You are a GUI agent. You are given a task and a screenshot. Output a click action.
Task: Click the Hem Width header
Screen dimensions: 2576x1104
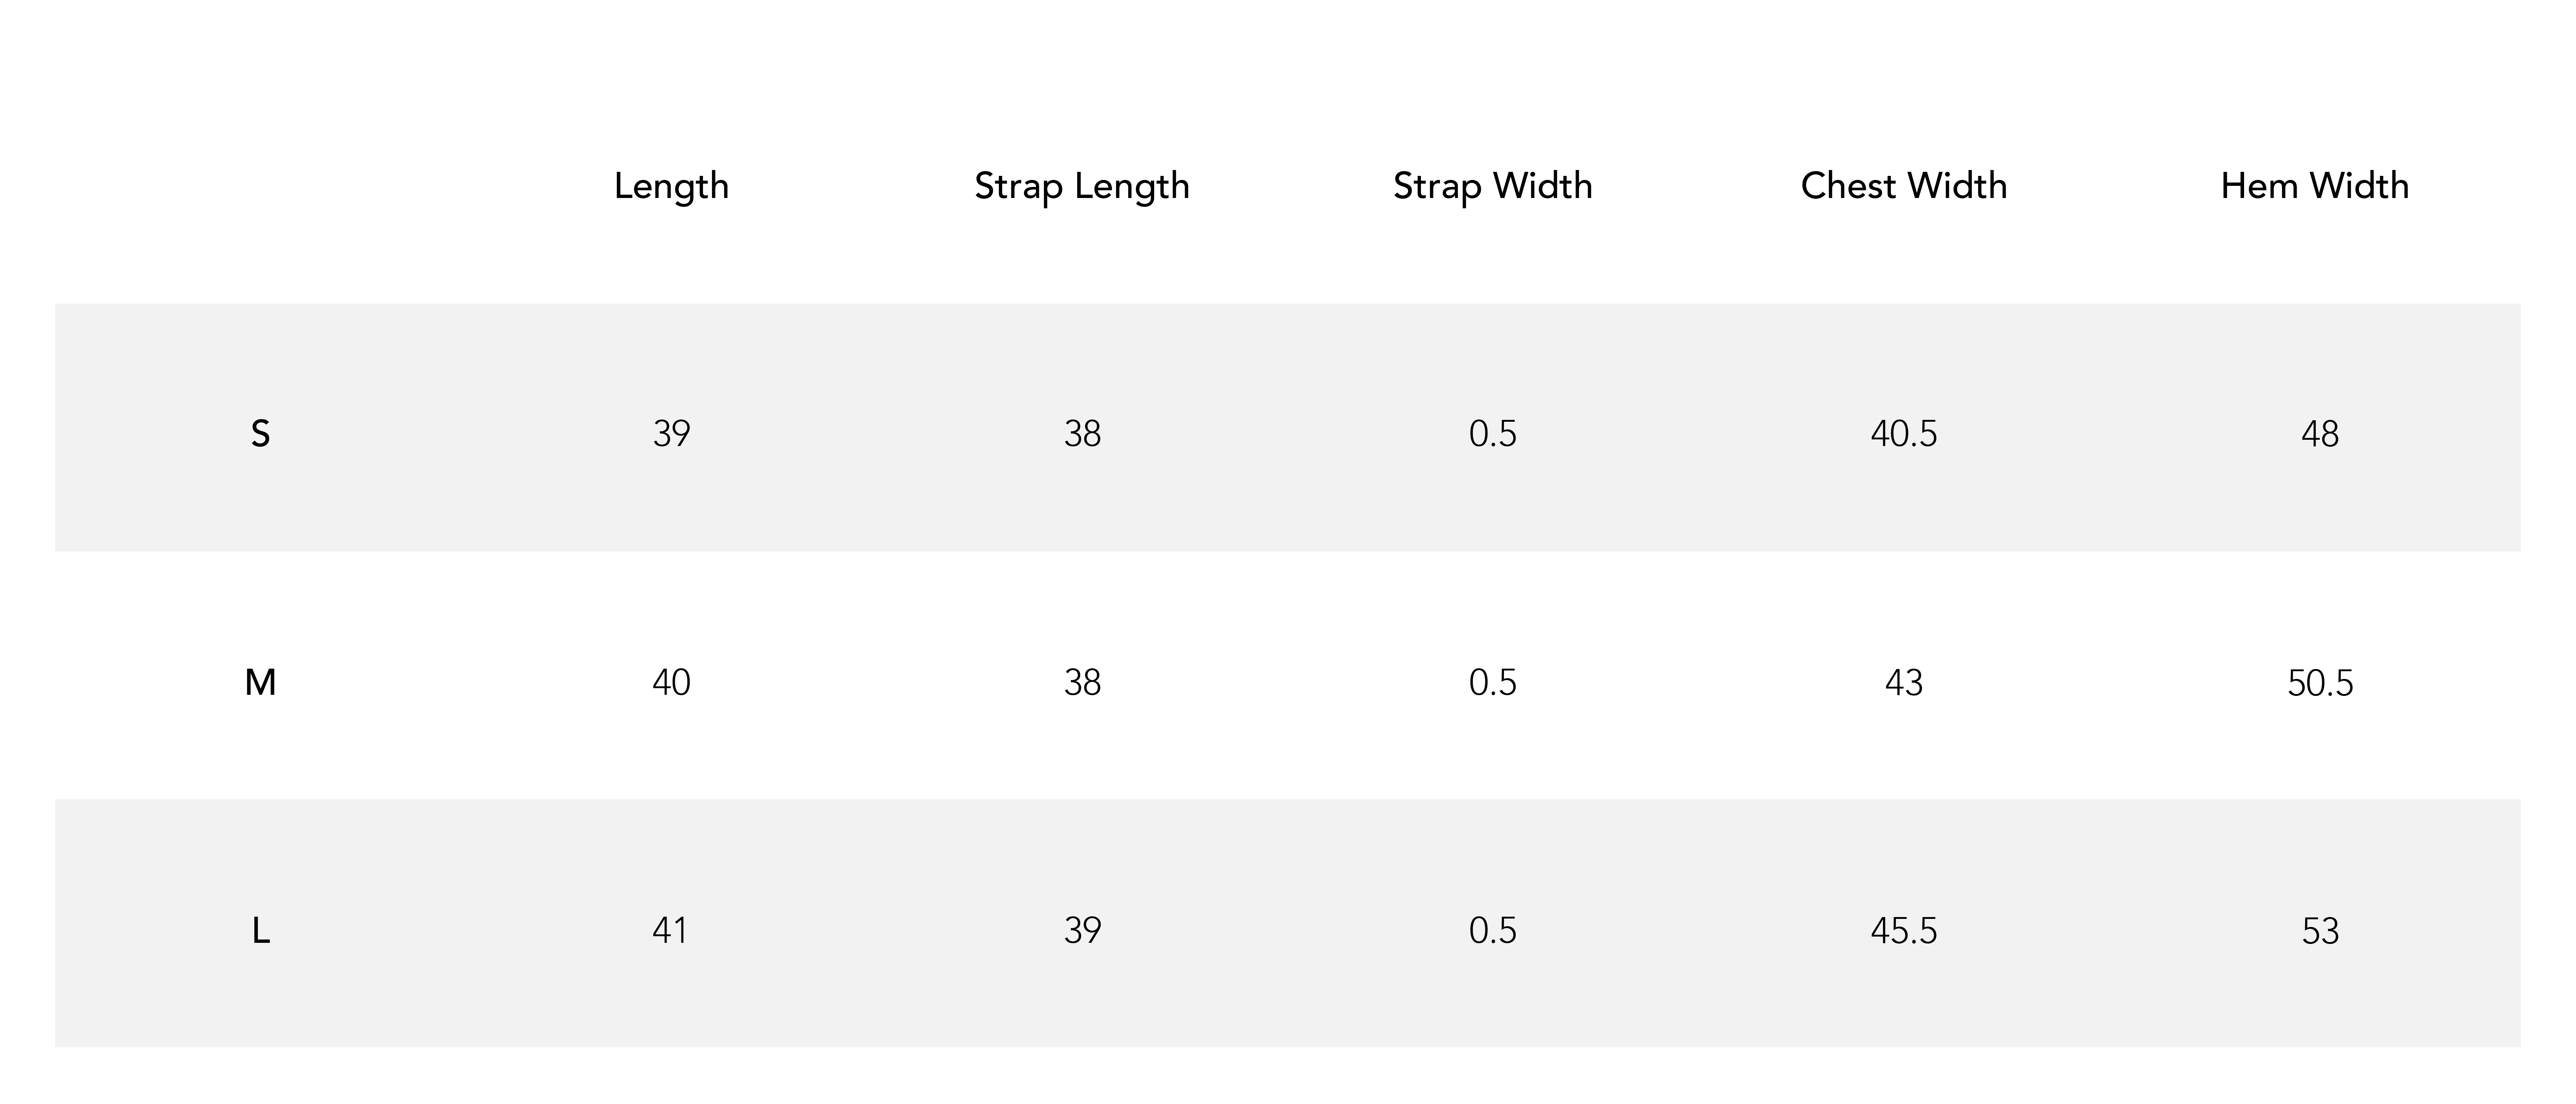(2315, 186)
